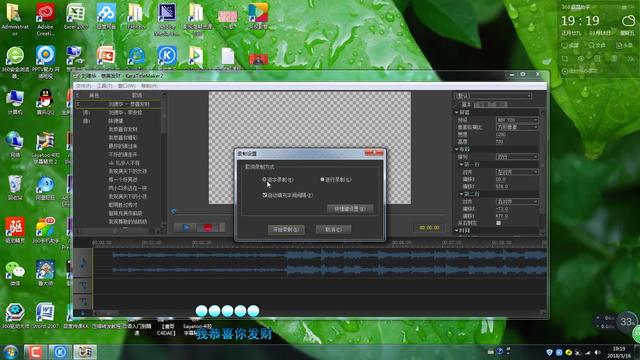Viewport: 640px width, 360px height.
Task: Open the Sayatoo subtitle maker desktop shortcut
Action: (x=45, y=147)
